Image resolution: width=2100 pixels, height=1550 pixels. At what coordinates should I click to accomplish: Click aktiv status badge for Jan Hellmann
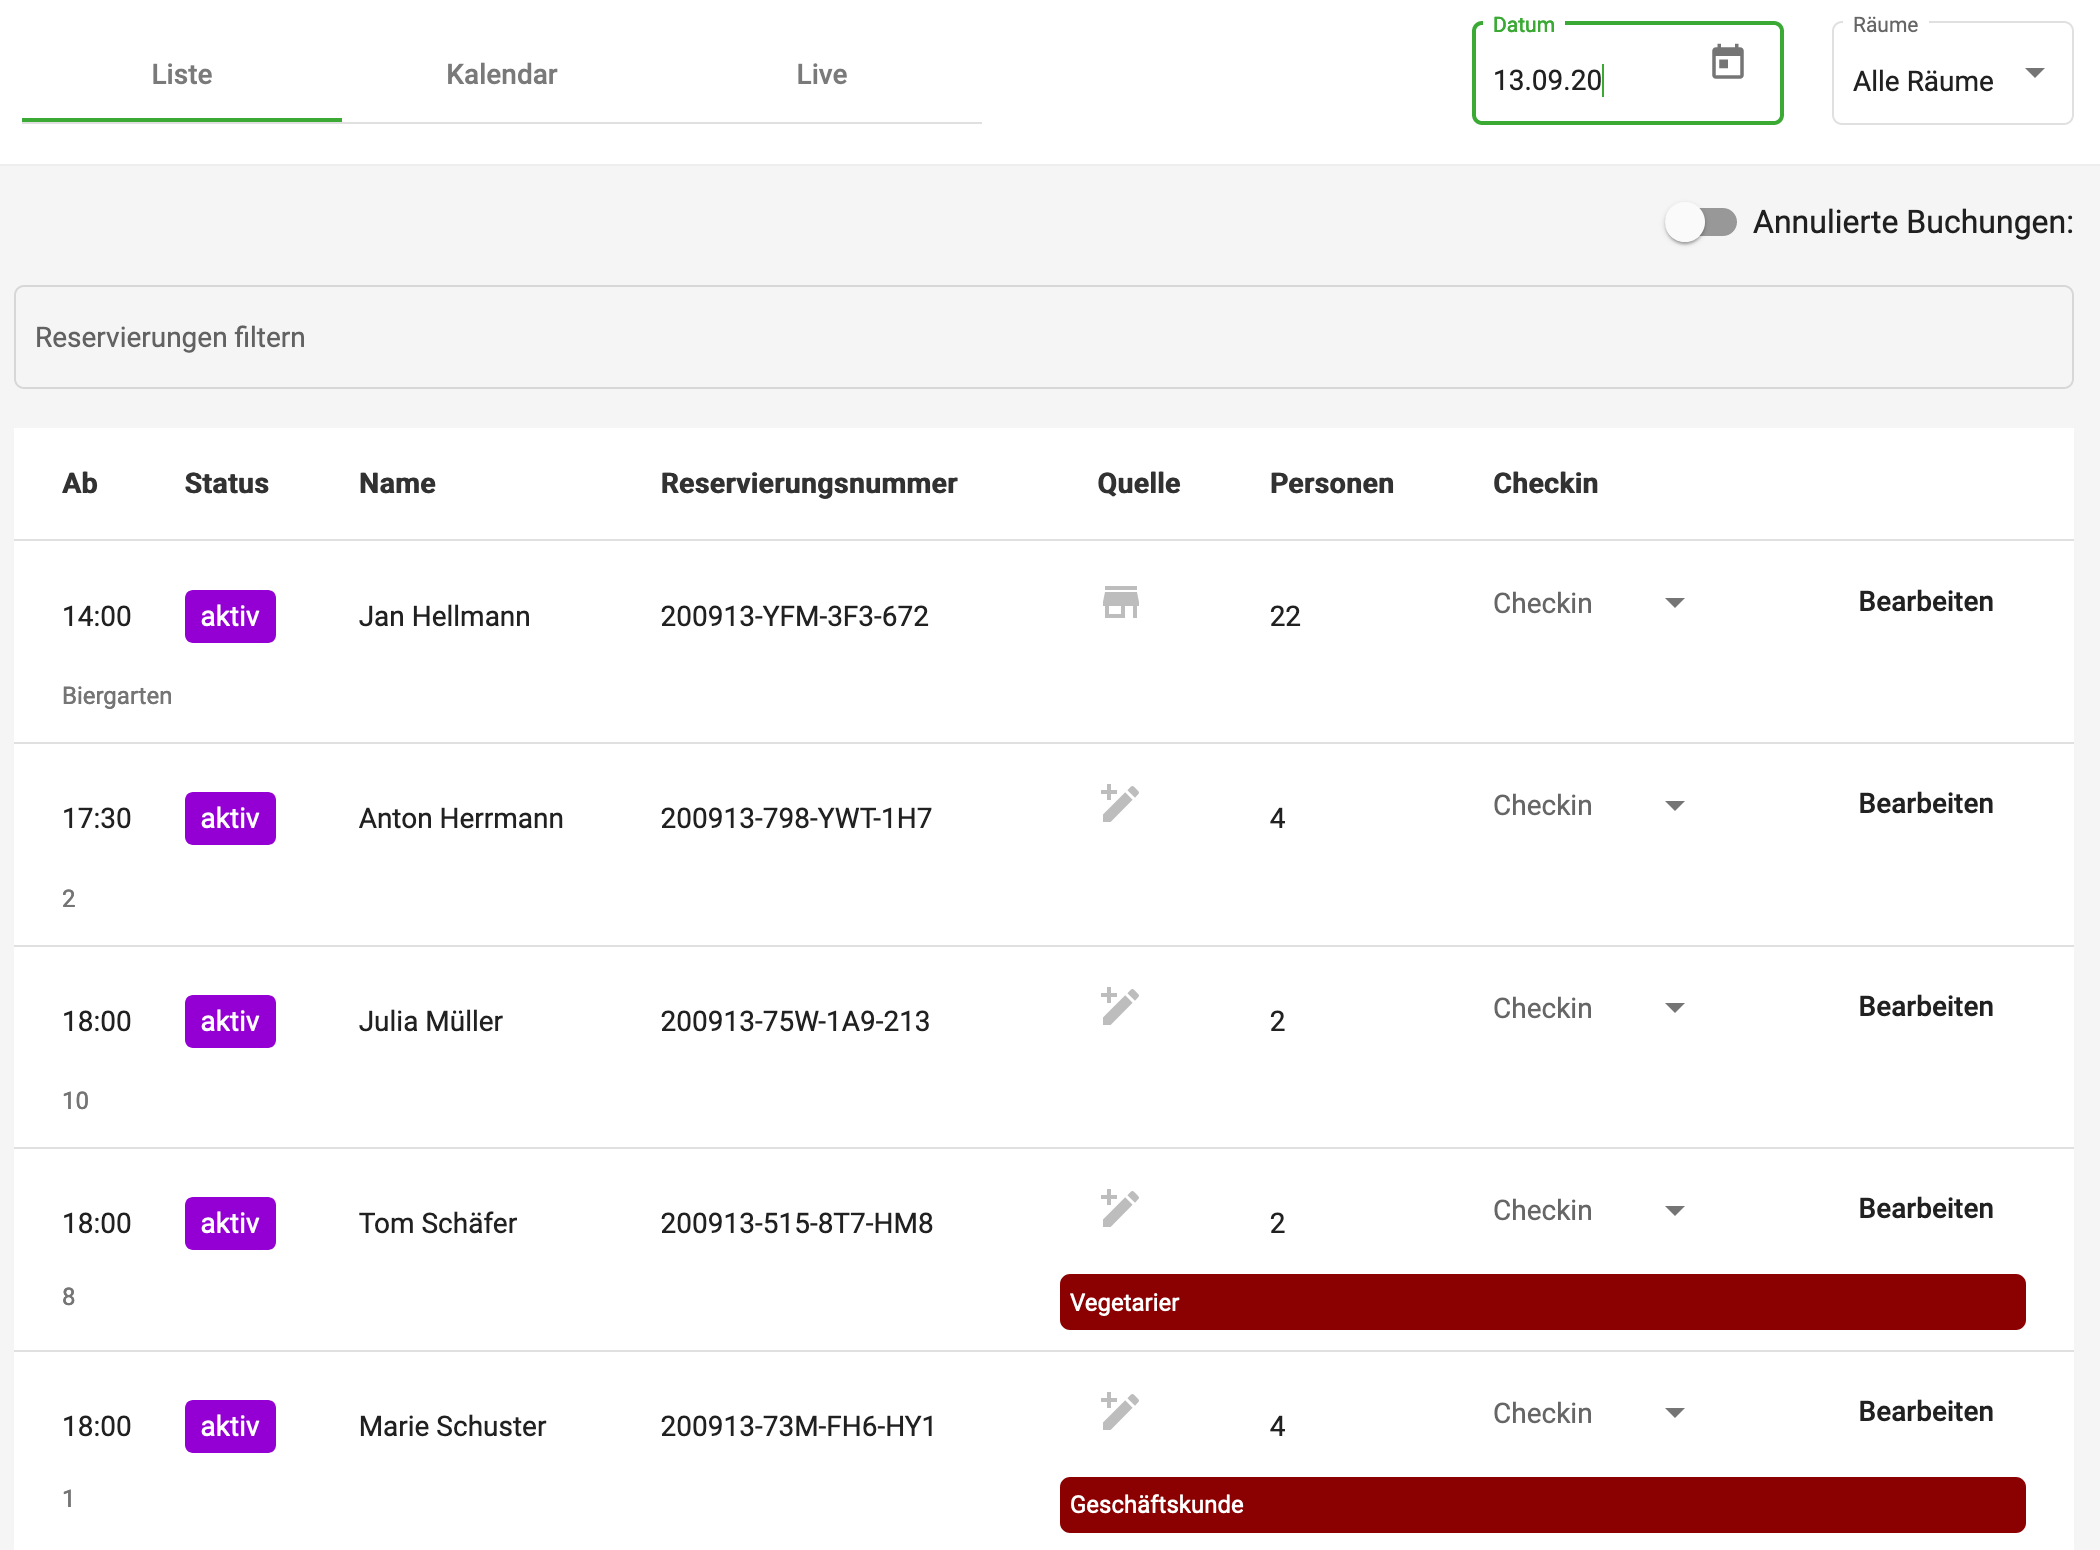tap(230, 616)
